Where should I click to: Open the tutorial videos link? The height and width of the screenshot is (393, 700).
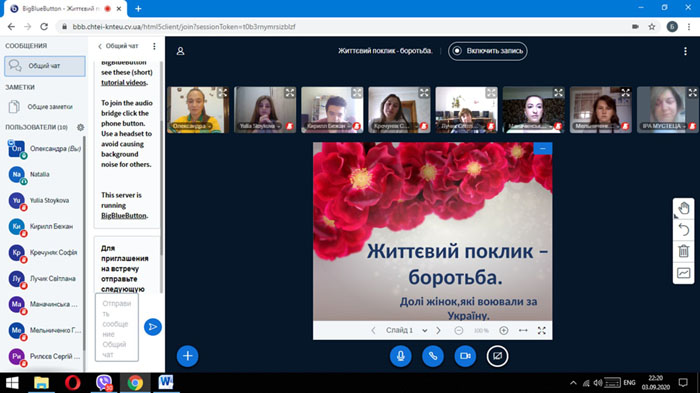point(124,83)
